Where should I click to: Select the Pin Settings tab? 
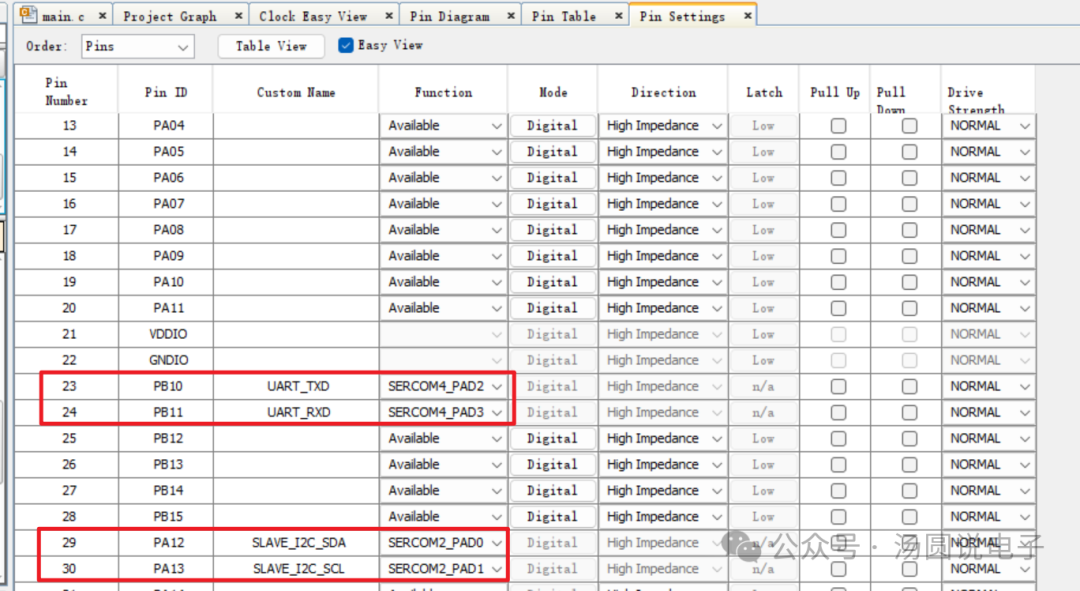[682, 16]
